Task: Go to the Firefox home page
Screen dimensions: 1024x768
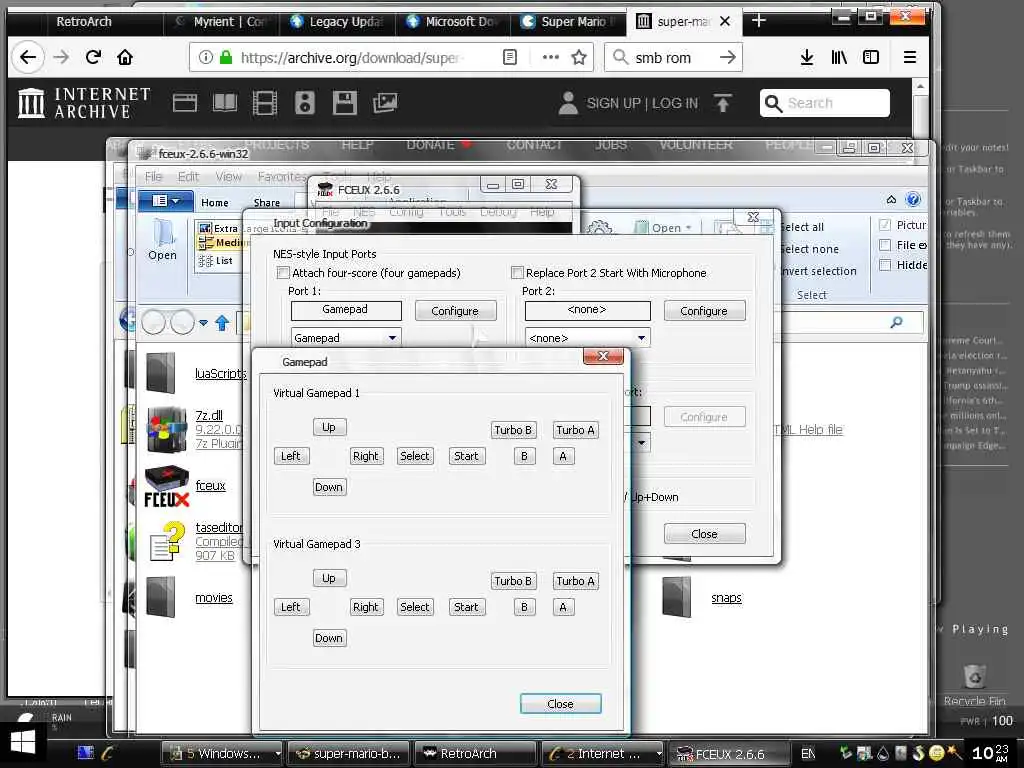Action: pyautogui.click(x=125, y=57)
